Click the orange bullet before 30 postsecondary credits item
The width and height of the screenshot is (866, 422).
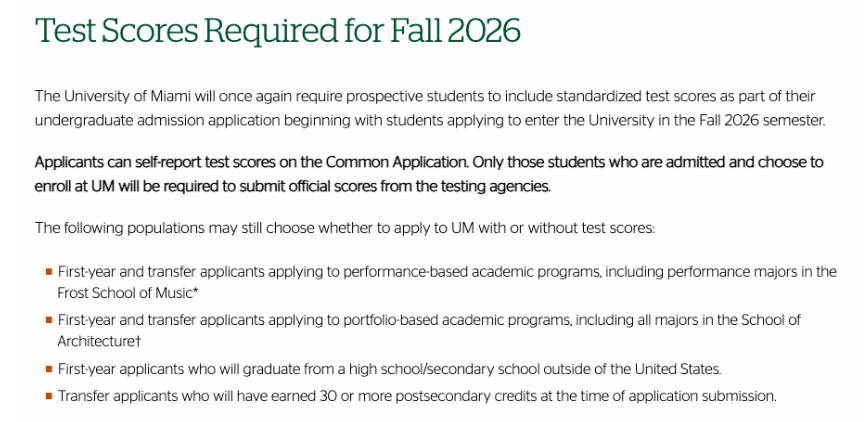pos(49,395)
